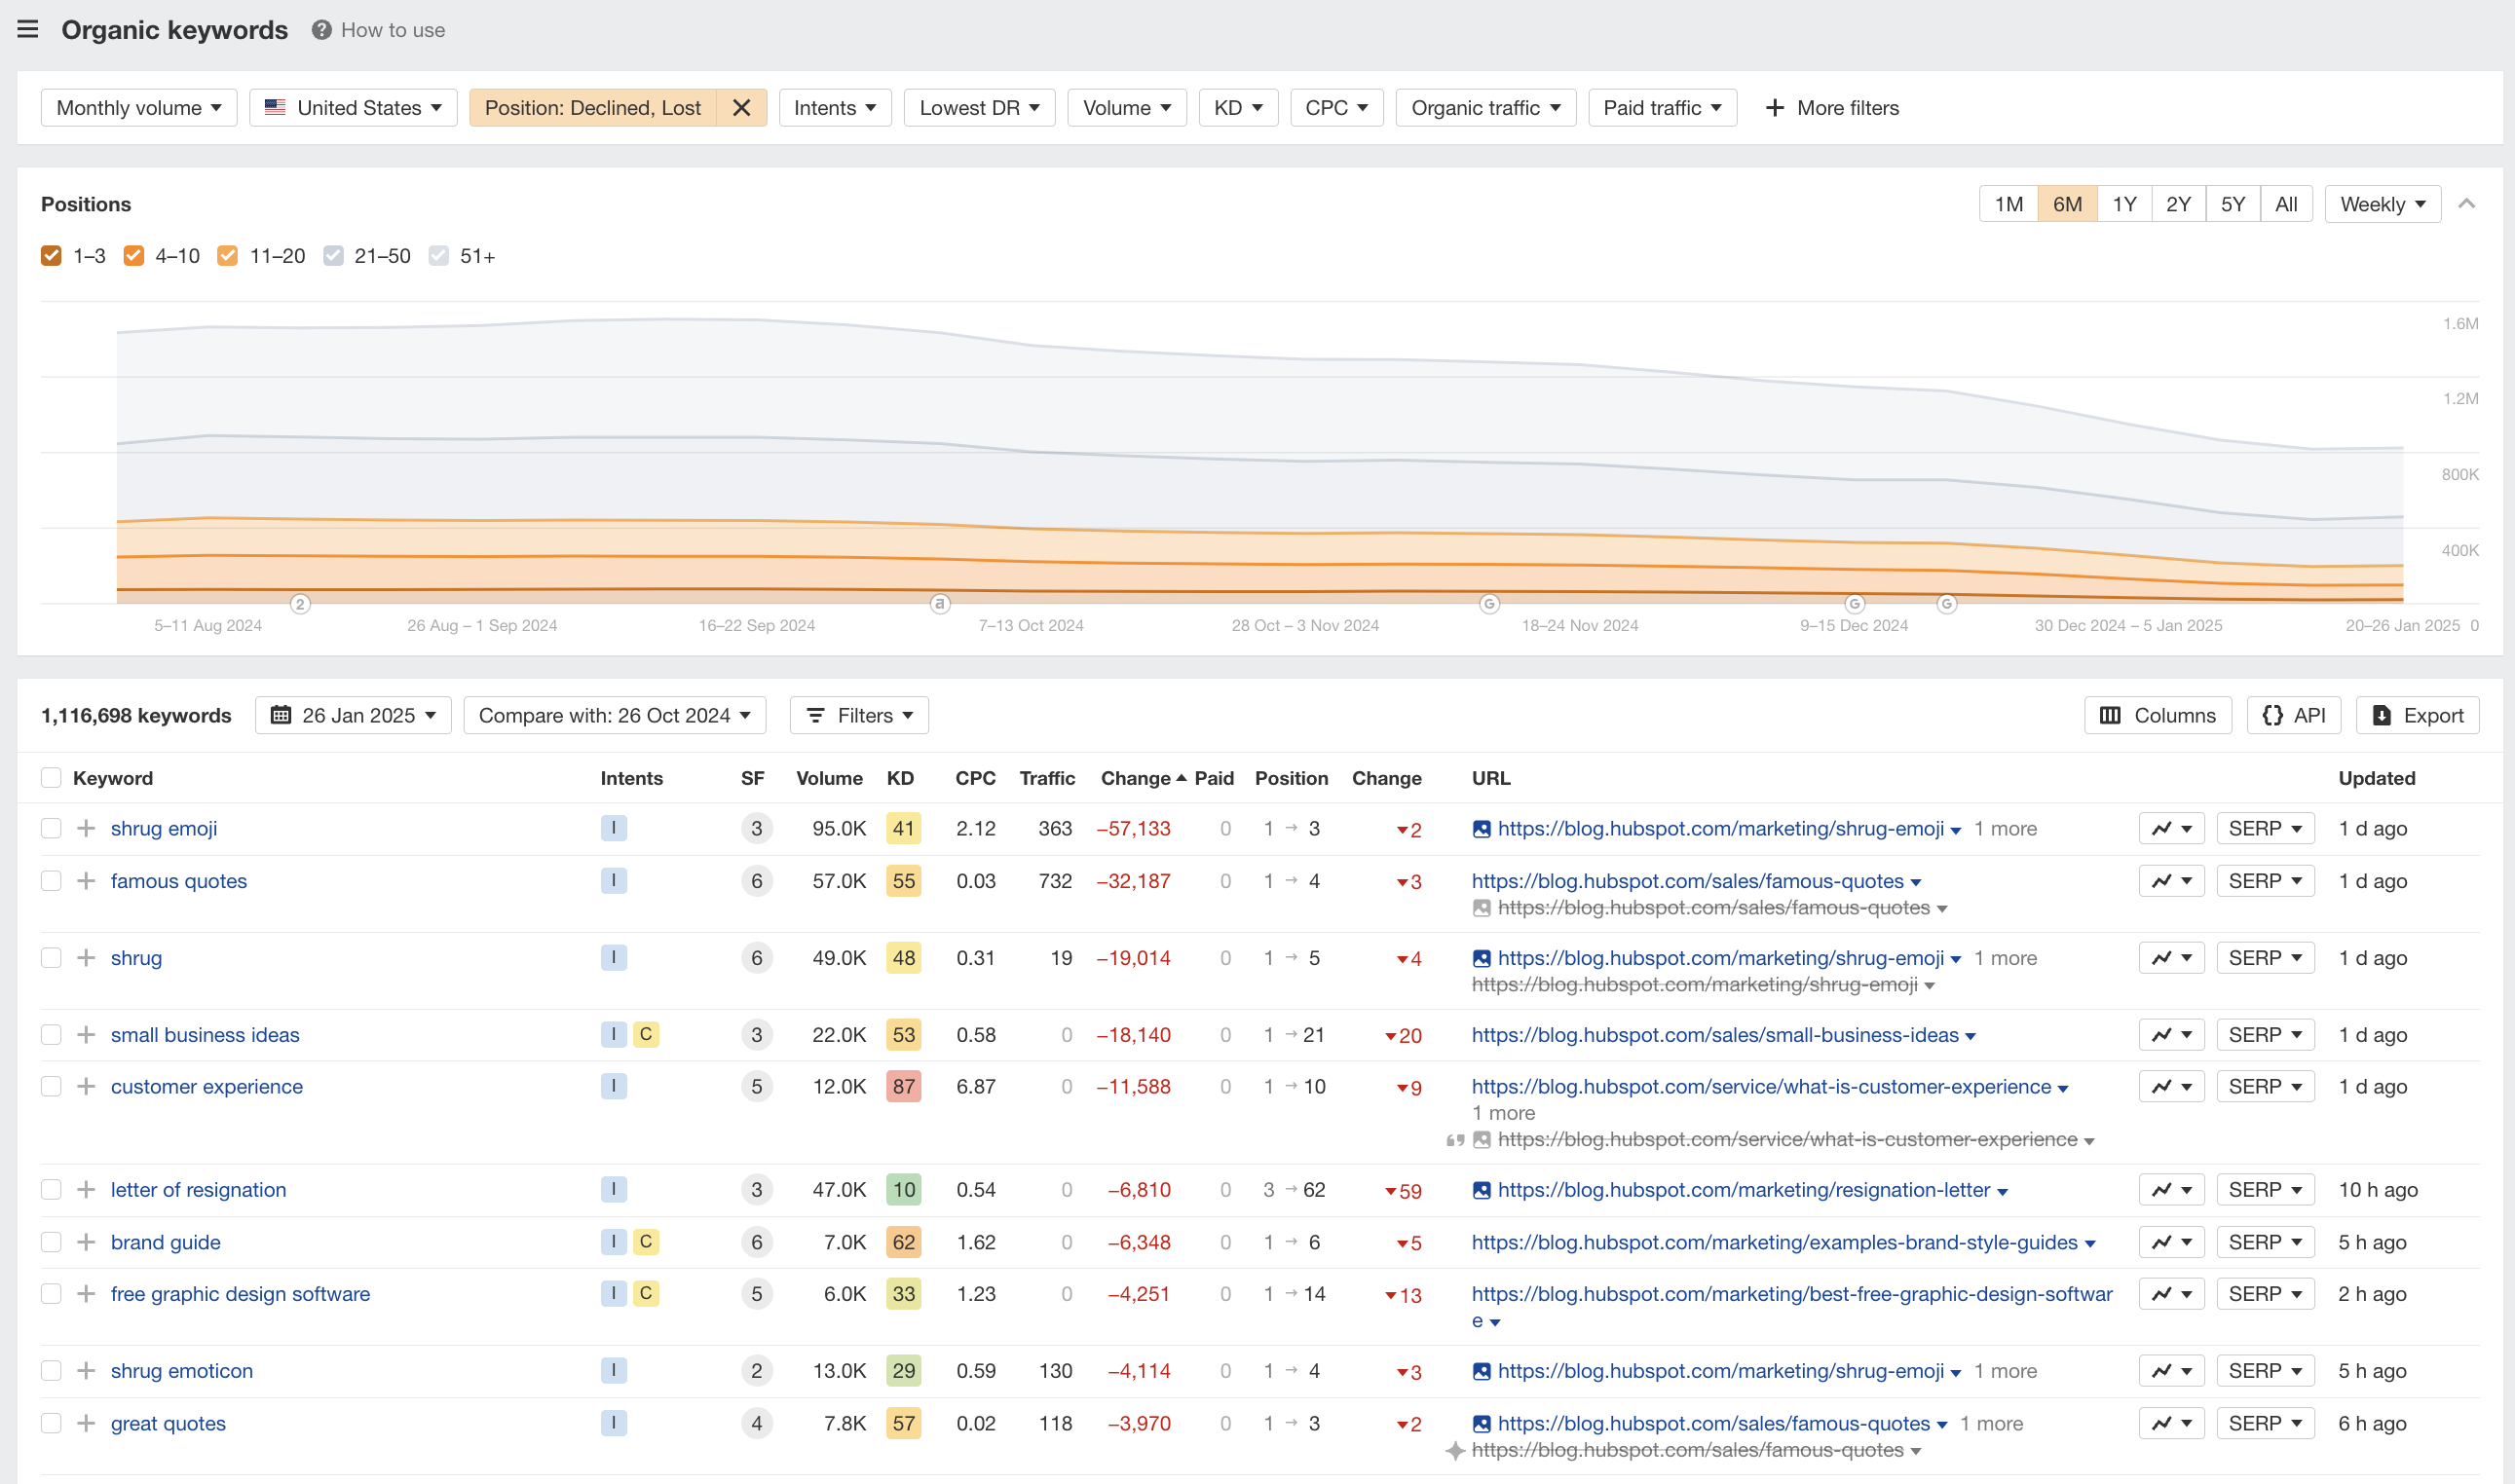Viewport: 2515px width, 1484px height.
Task: Switch chart range to 2Y
Action: [x=2178, y=204]
